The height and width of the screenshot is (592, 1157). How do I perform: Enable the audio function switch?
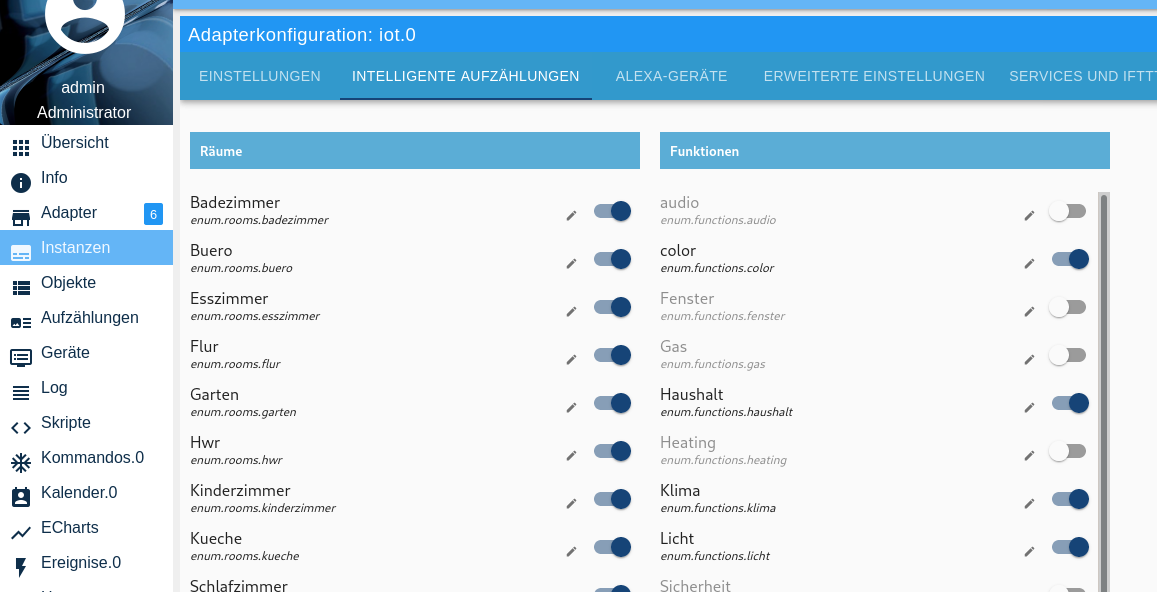point(1068,211)
